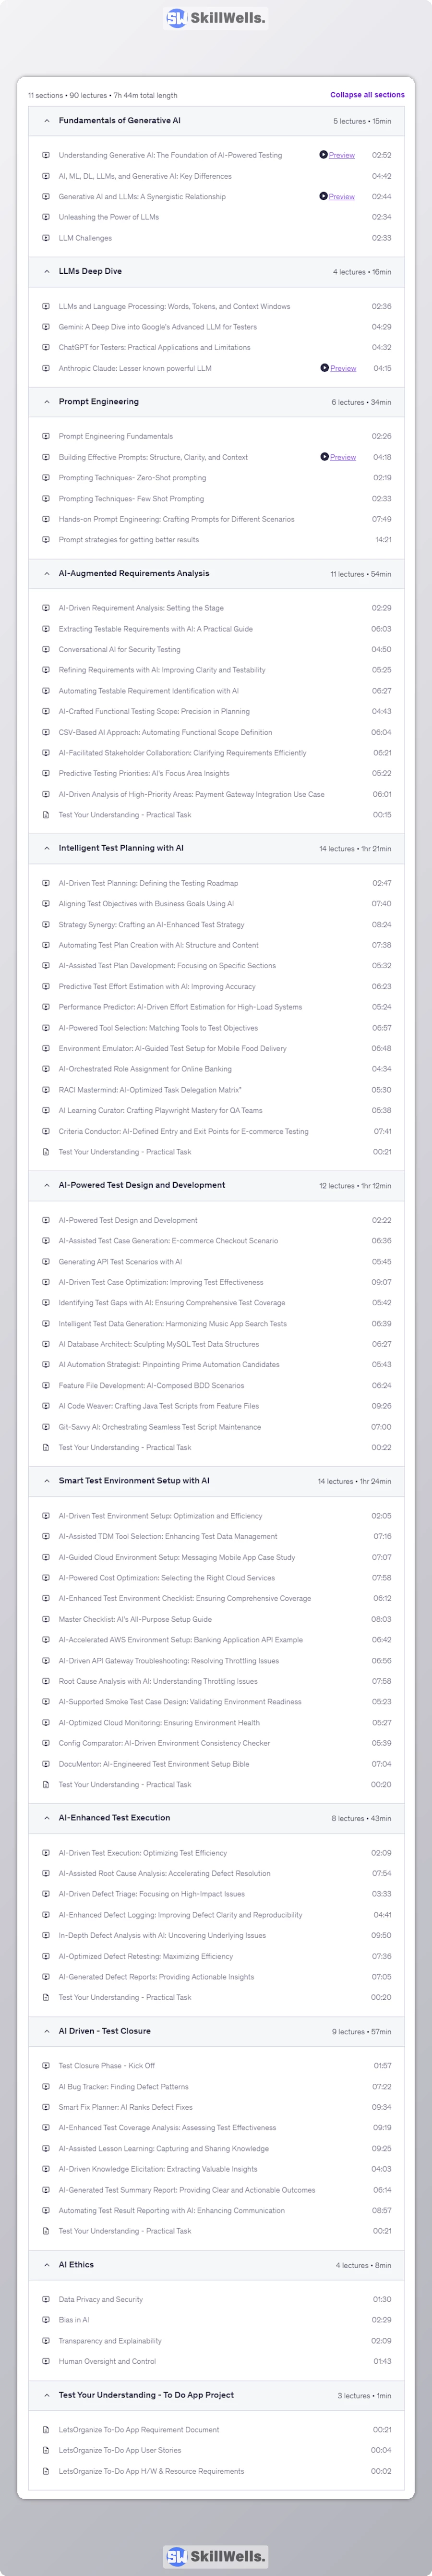This screenshot has height=2576, width=432.
Task: Click video icon beside AI-Driven Defect Triage
Action: point(46,1894)
